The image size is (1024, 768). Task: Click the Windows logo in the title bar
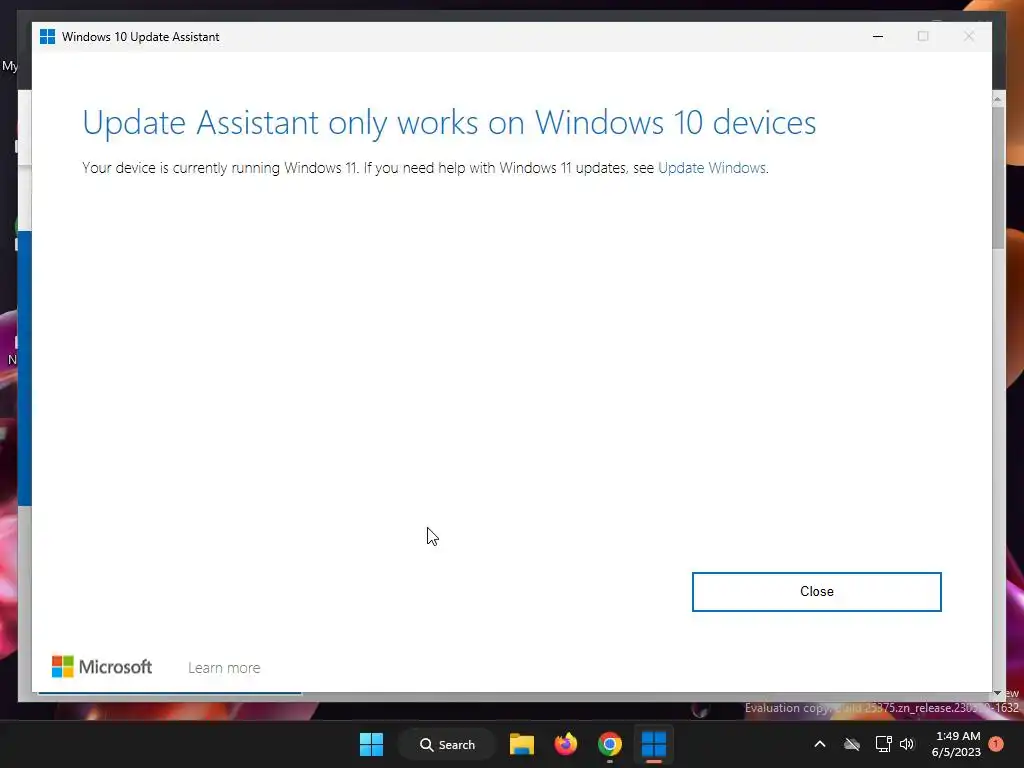(x=47, y=37)
